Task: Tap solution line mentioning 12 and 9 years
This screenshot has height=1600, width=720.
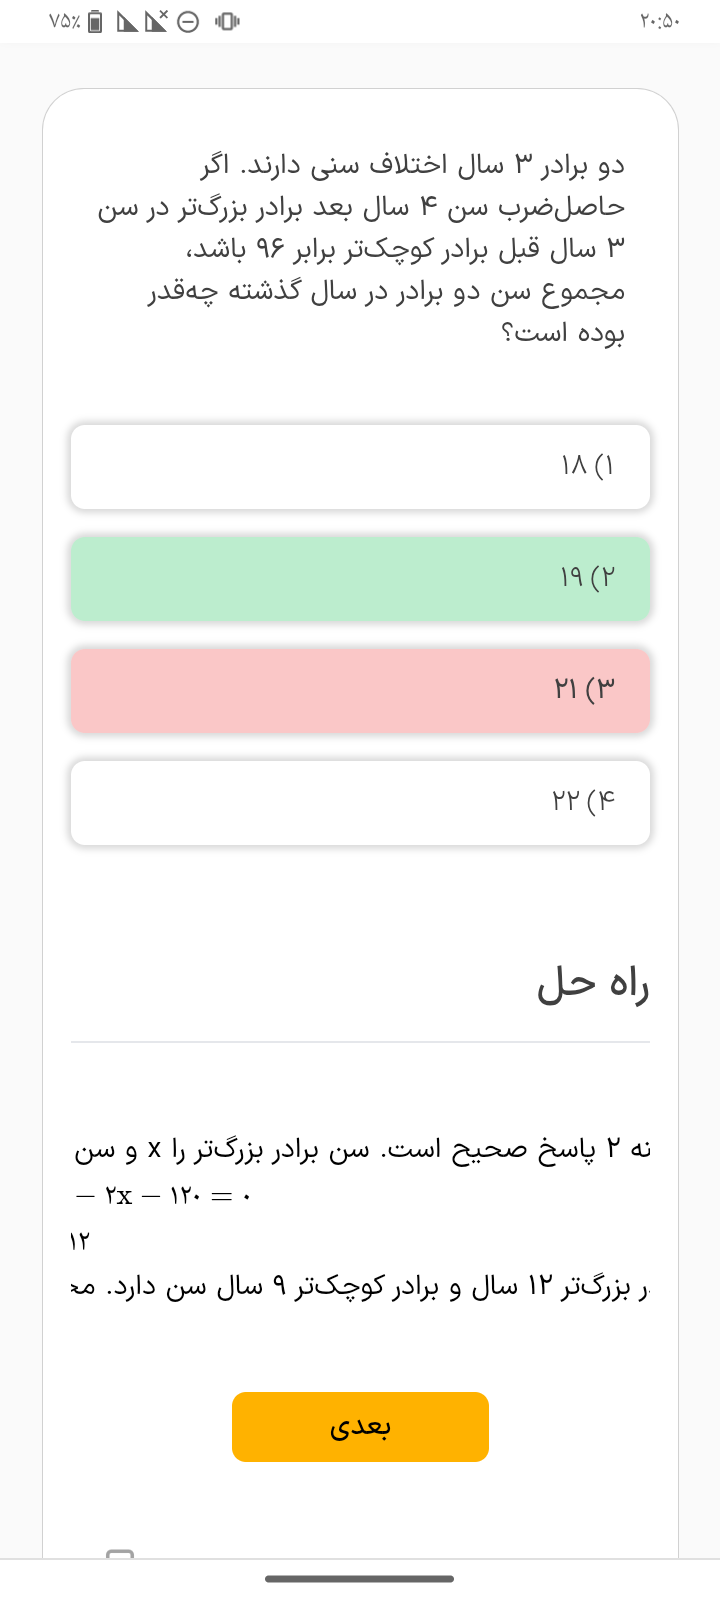Action: tap(362, 1287)
